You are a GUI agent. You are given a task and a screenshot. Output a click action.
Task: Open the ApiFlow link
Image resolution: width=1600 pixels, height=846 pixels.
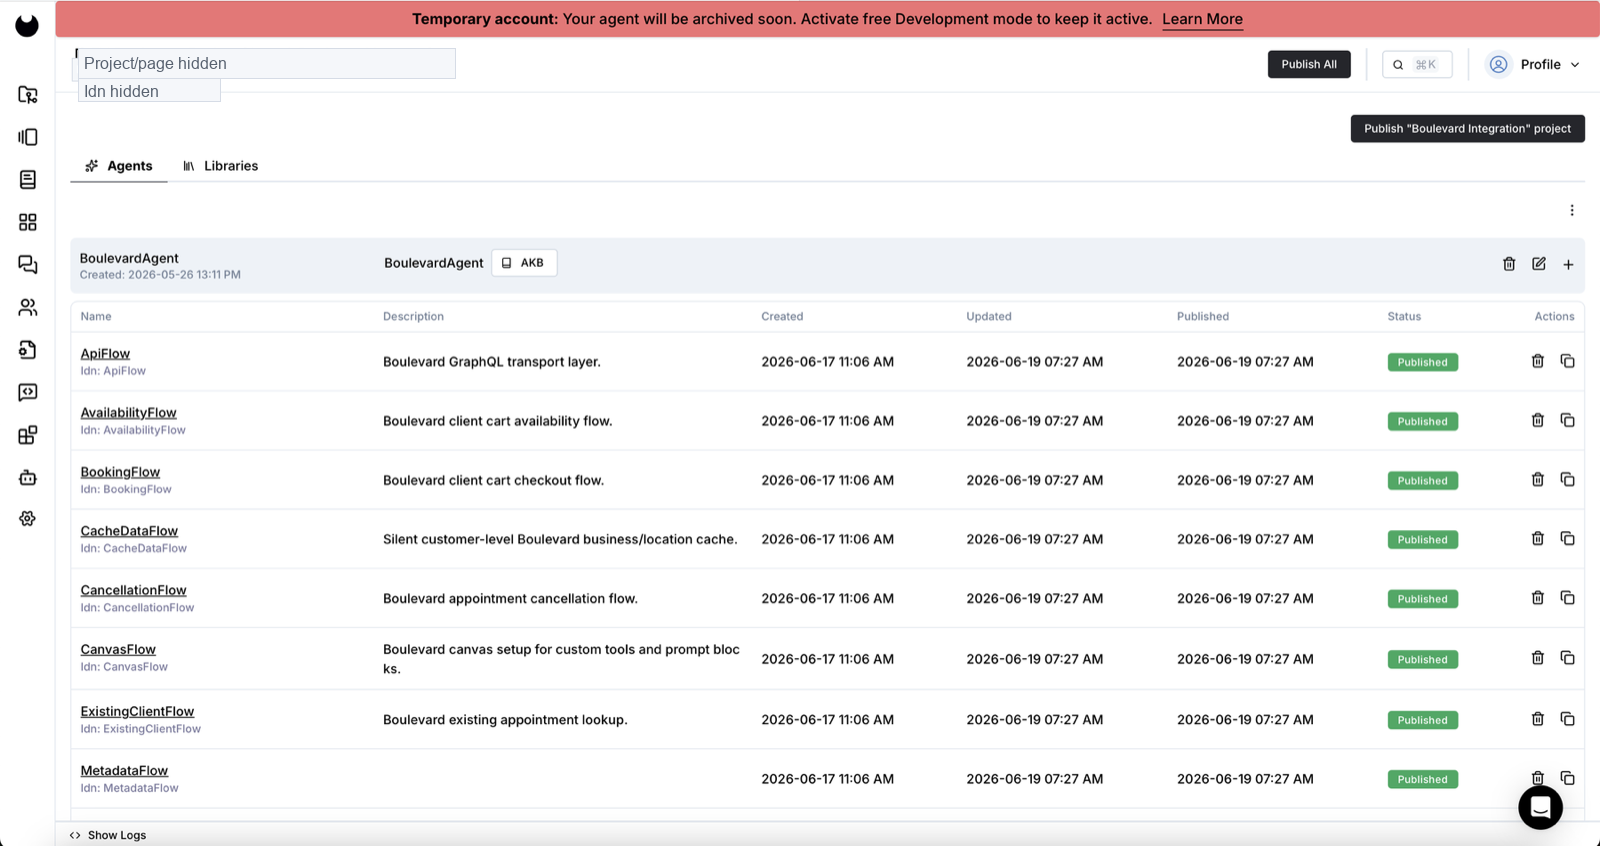(105, 353)
